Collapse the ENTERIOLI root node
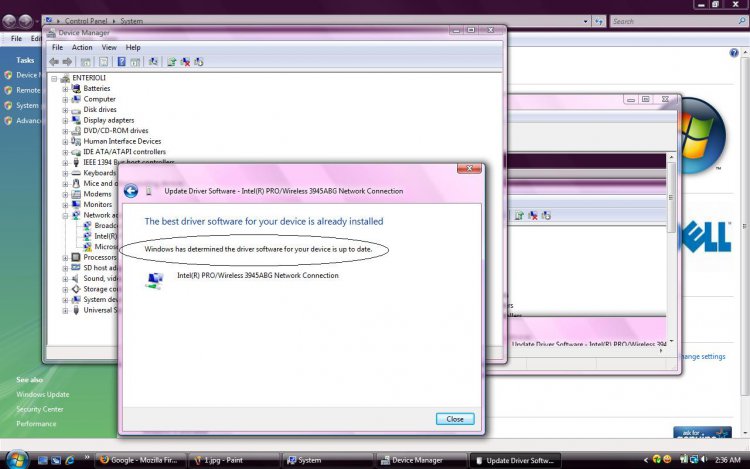Image resolution: width=750 pixels, height=469 pixels. click(x=54, y=78)
